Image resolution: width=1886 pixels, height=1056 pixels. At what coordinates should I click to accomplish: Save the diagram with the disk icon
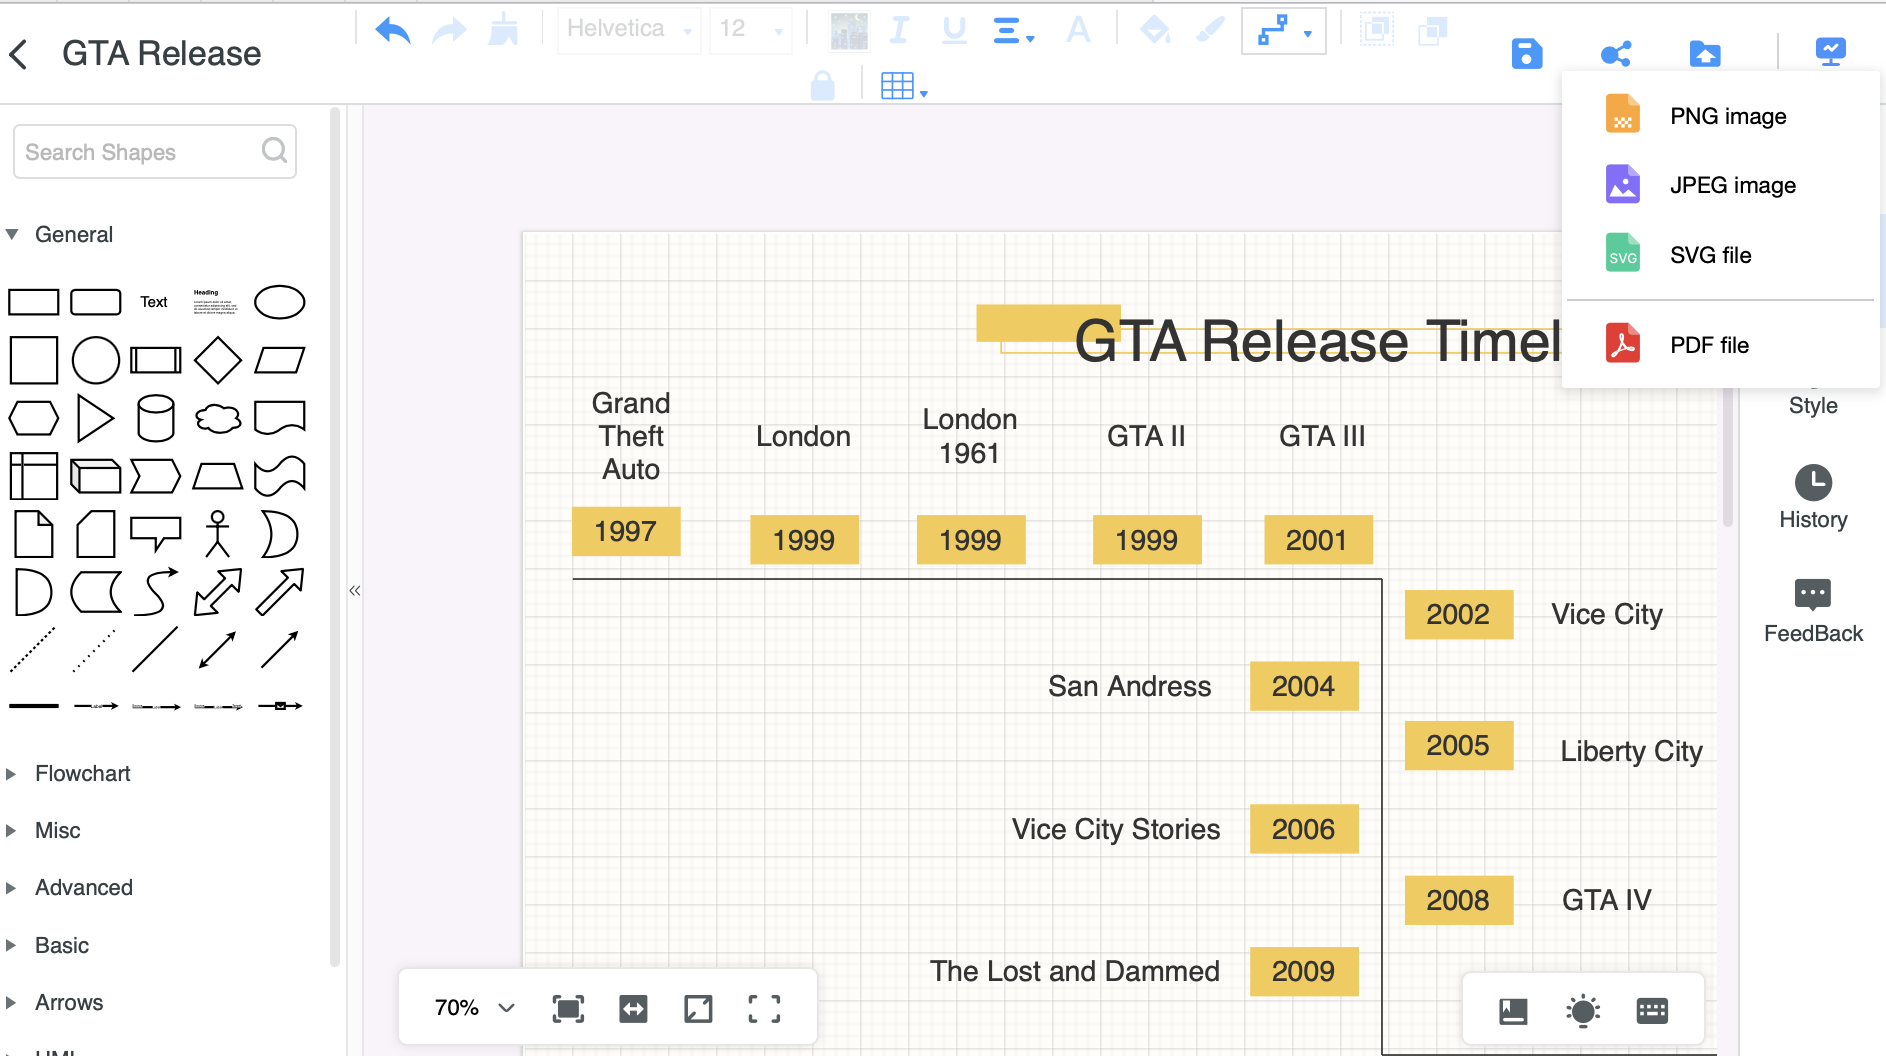tap(1526, 54)
